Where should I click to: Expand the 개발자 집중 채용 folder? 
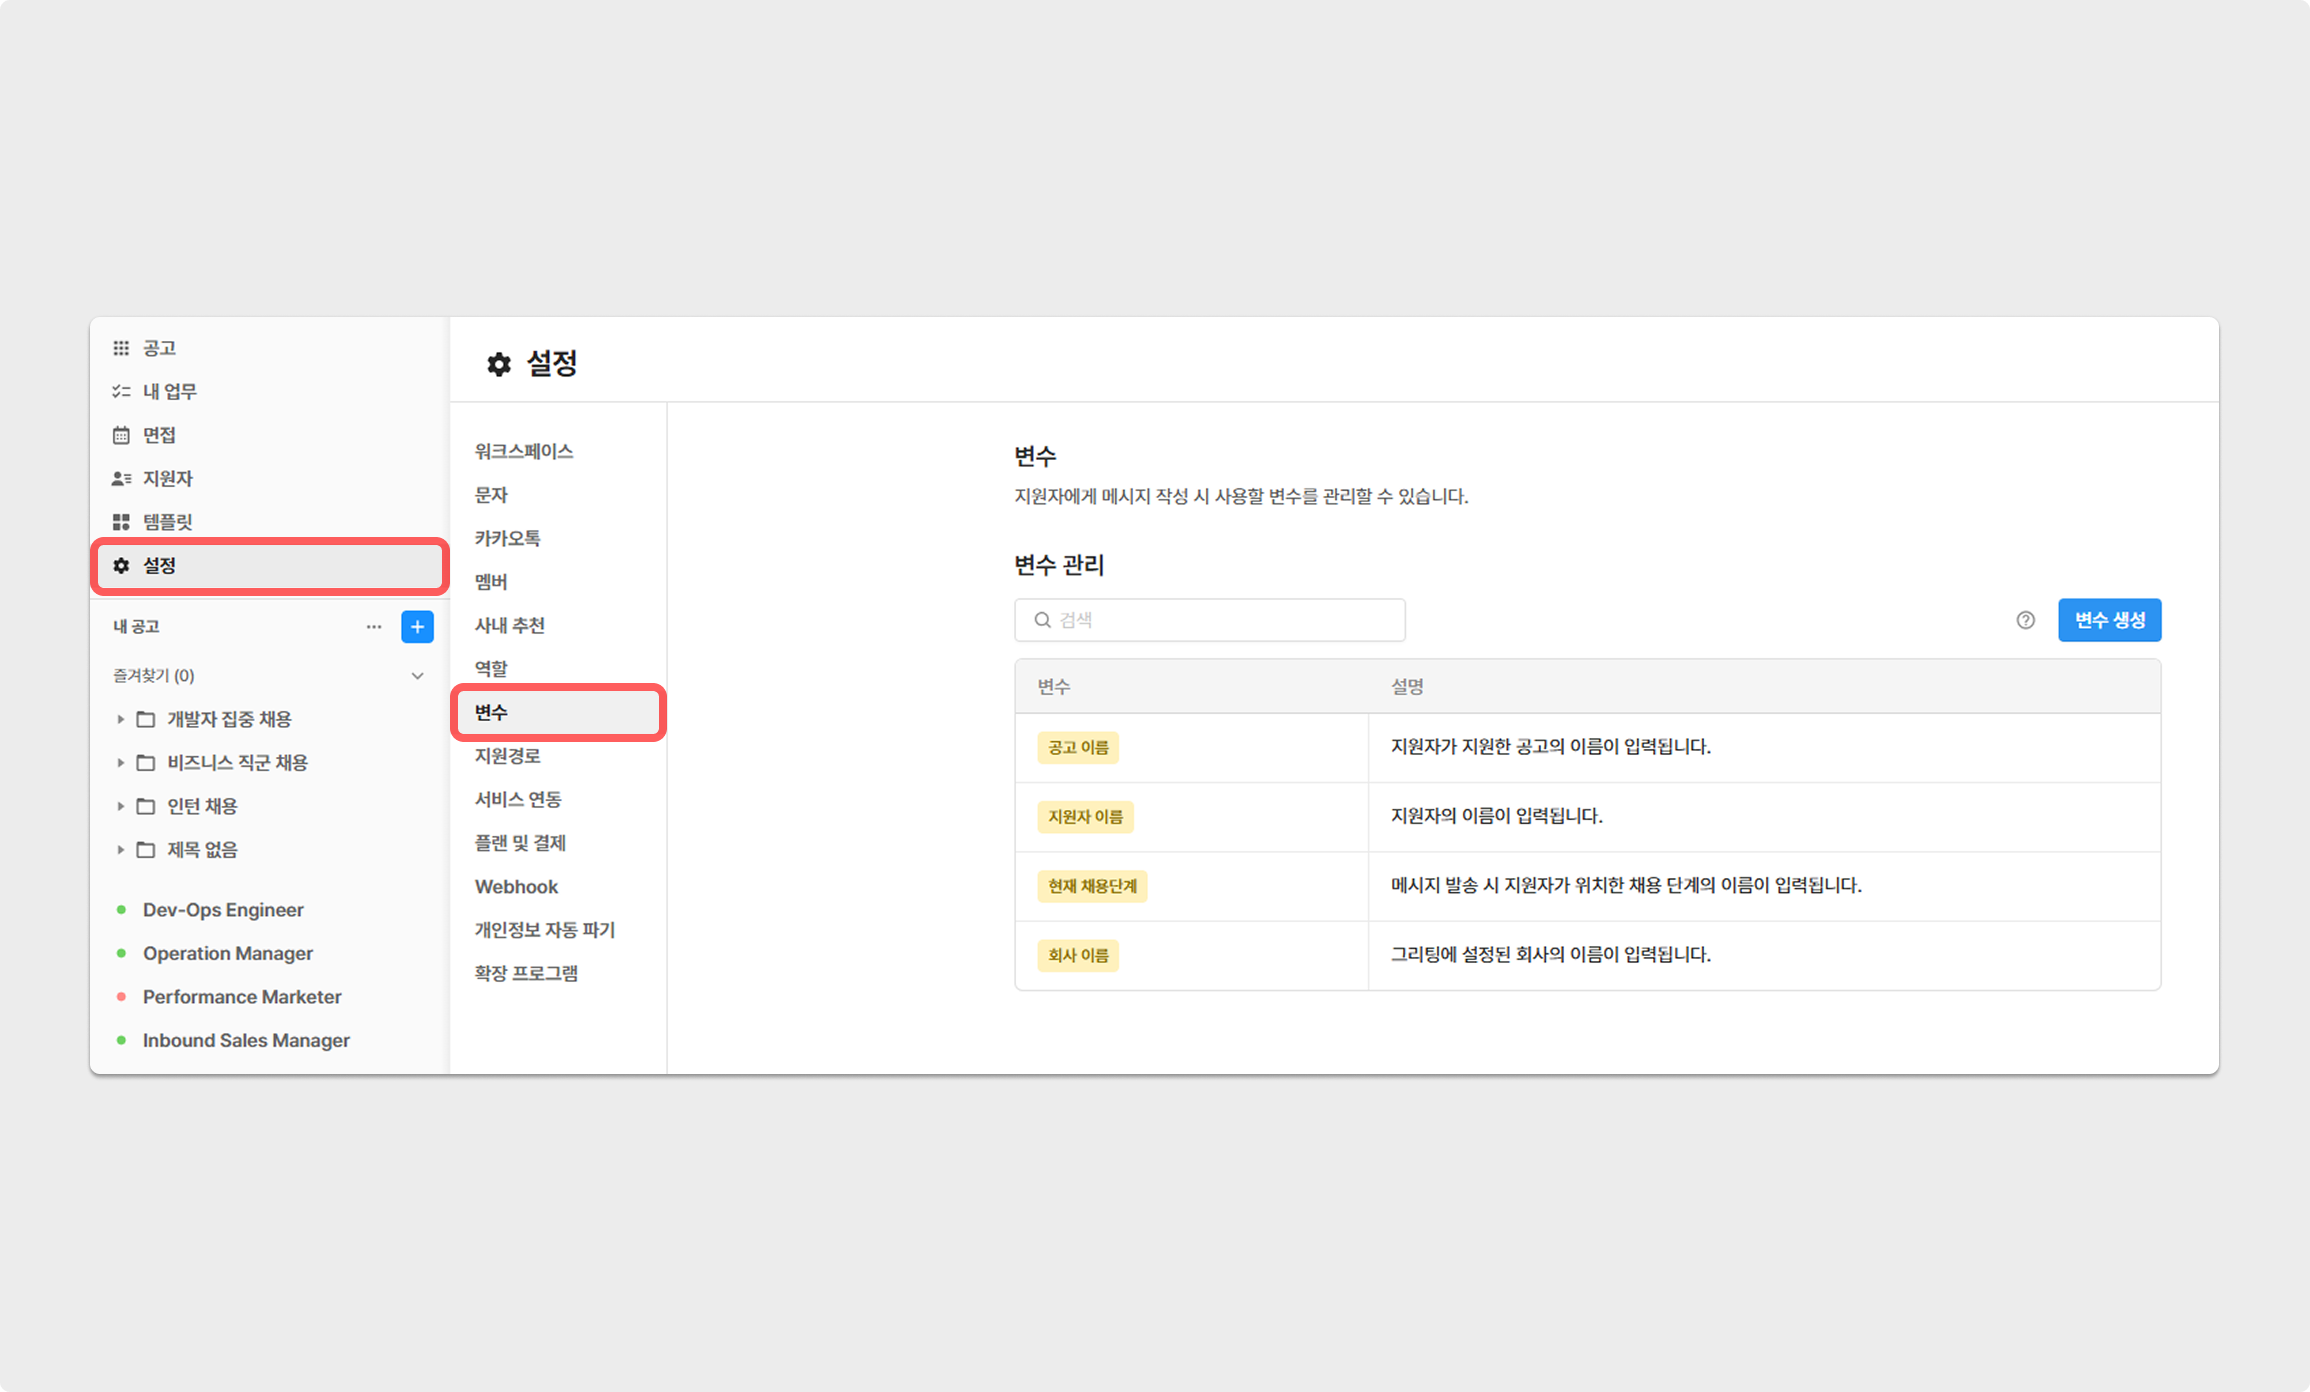tap(121, 719)
